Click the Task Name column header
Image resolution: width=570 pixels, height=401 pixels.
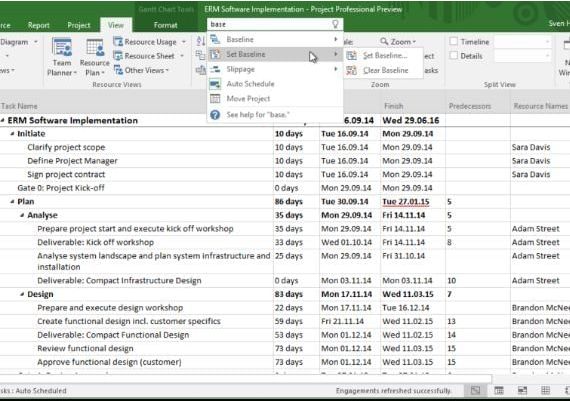[x=19, y=106]
